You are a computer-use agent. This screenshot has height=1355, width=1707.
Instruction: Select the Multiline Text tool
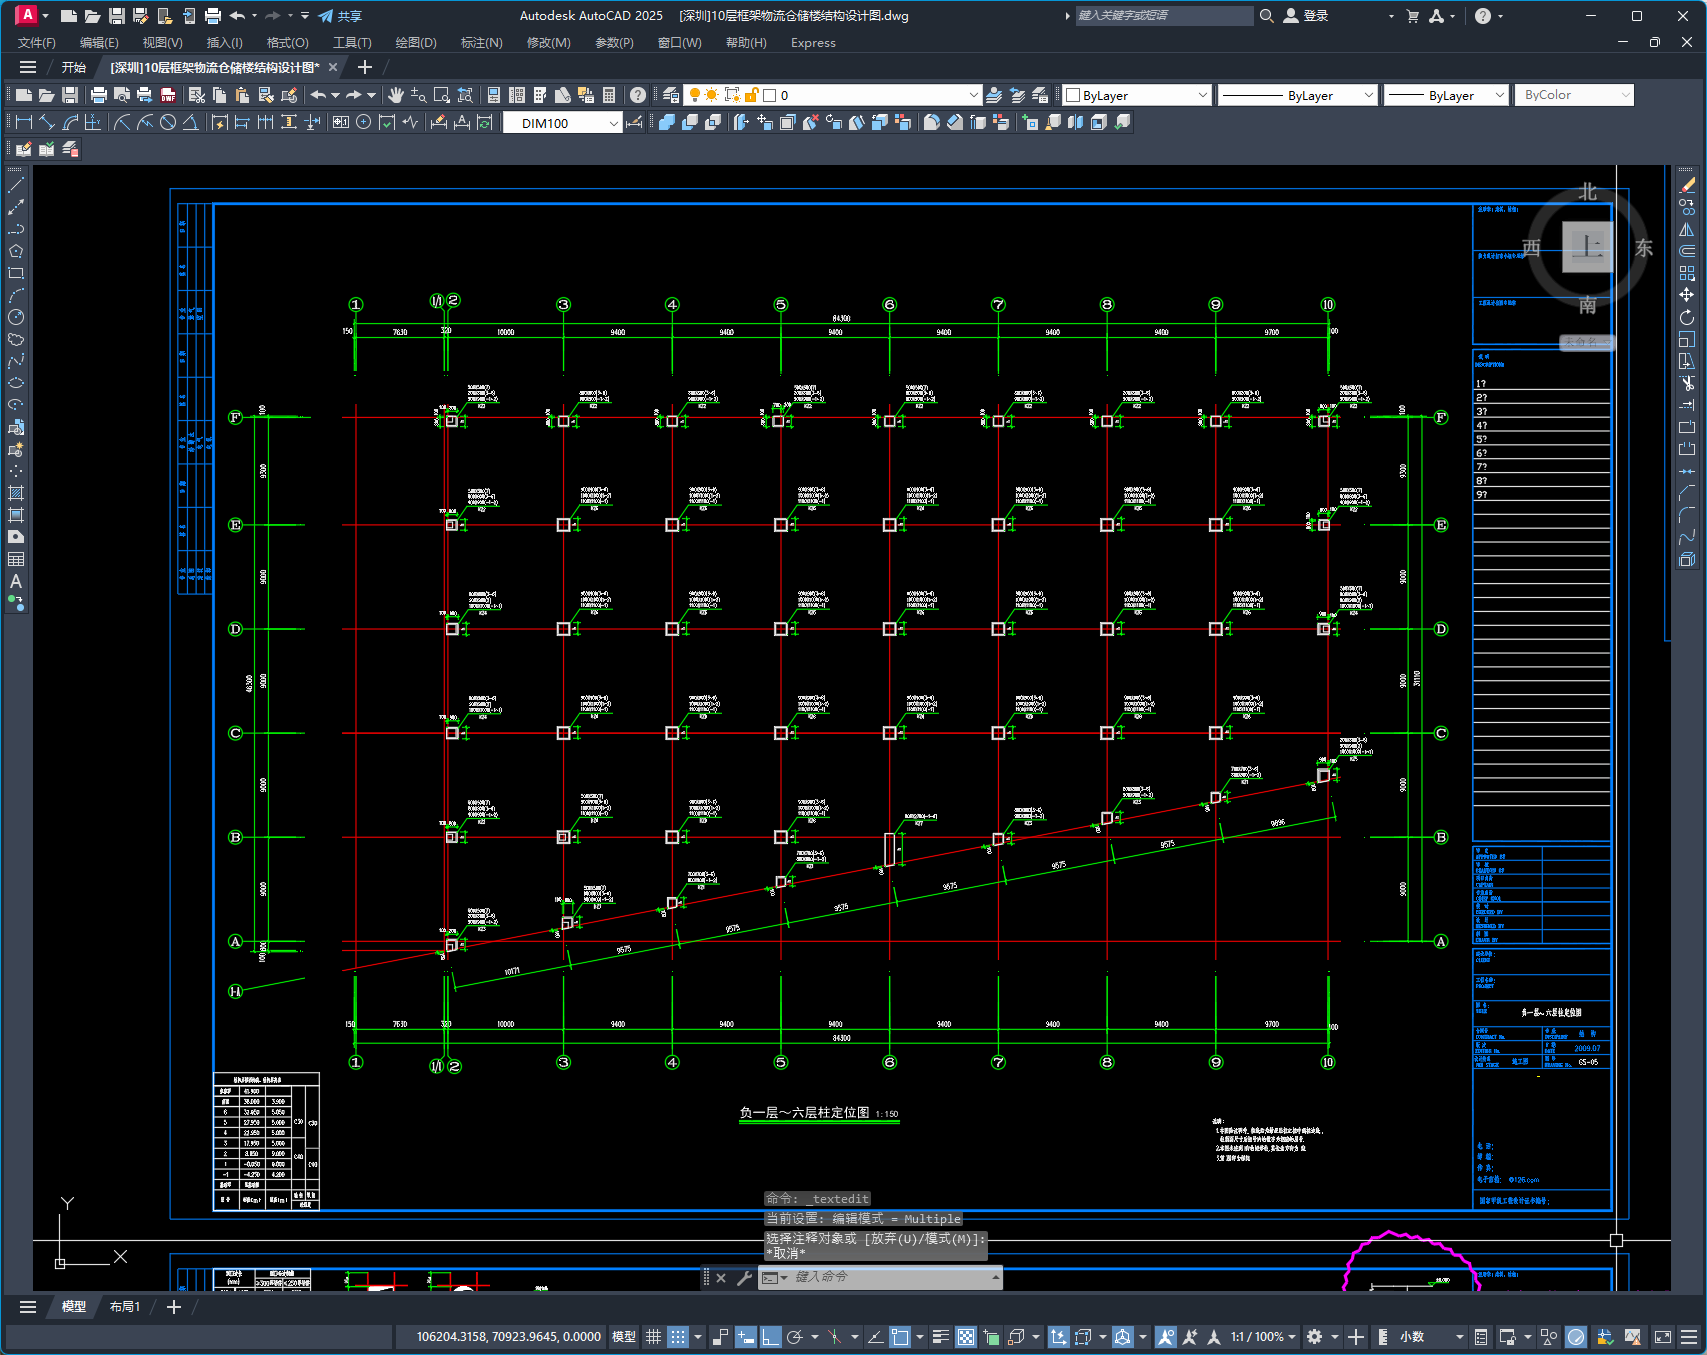pos(16,581)
